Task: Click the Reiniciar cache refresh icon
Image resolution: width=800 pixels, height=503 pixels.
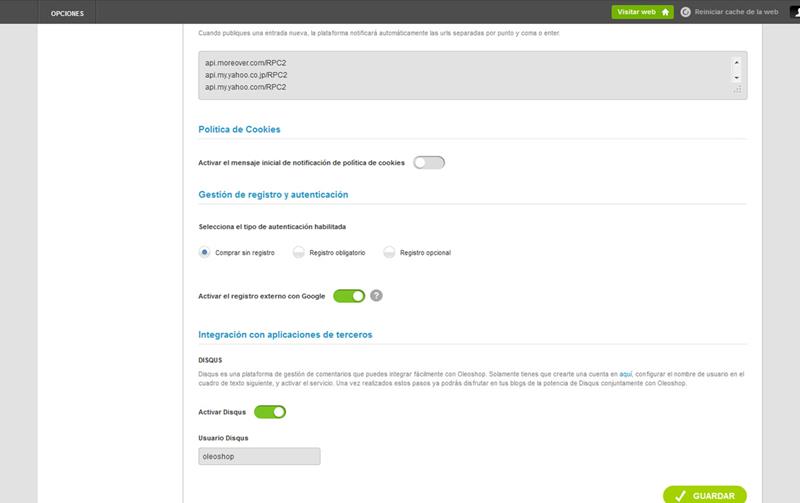Action: click(685, 12)
